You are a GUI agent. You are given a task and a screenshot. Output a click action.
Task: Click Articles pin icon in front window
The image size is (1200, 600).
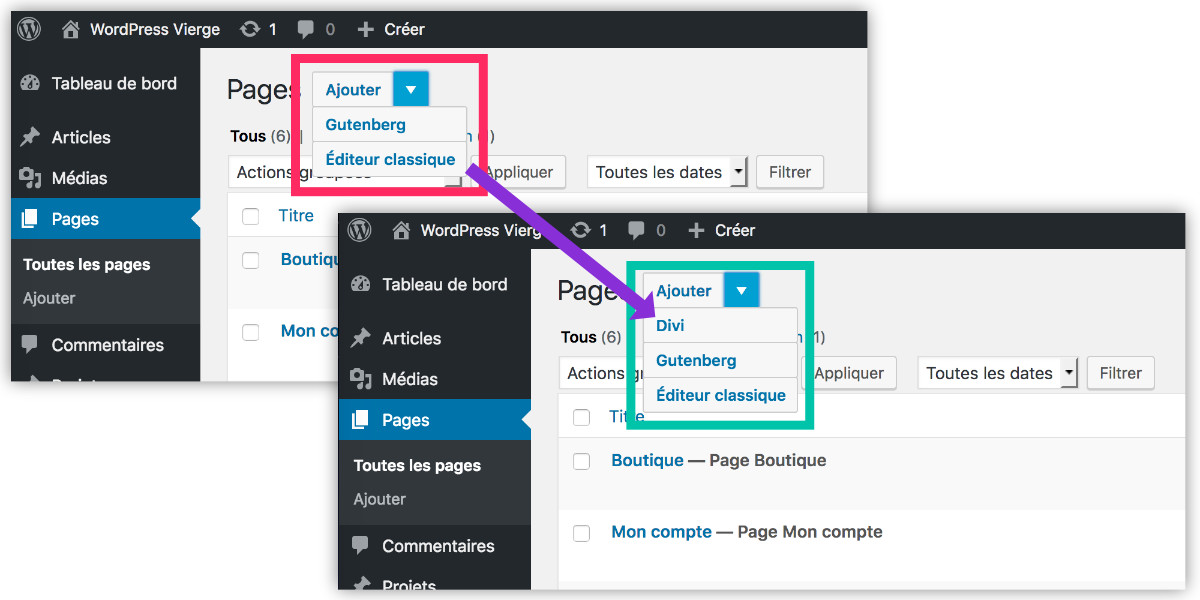click(361, 339)
